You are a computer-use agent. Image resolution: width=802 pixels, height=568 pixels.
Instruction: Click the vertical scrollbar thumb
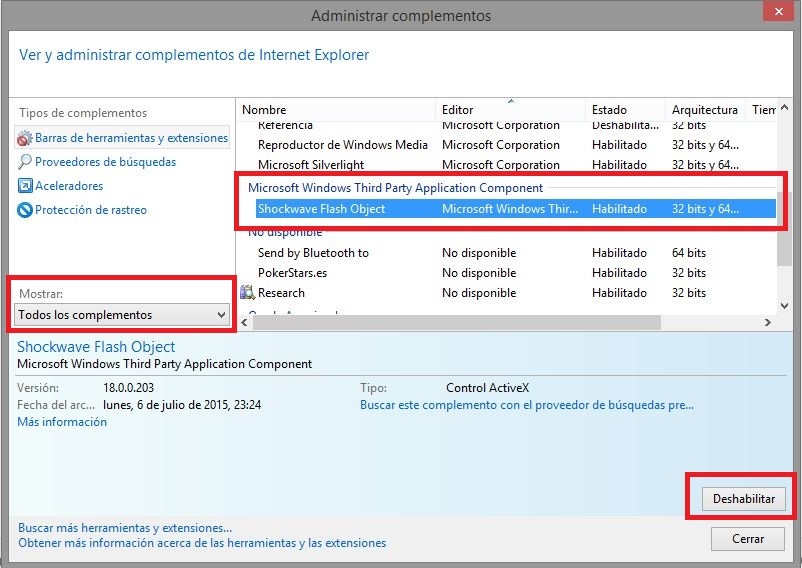(x=784, y=229)
